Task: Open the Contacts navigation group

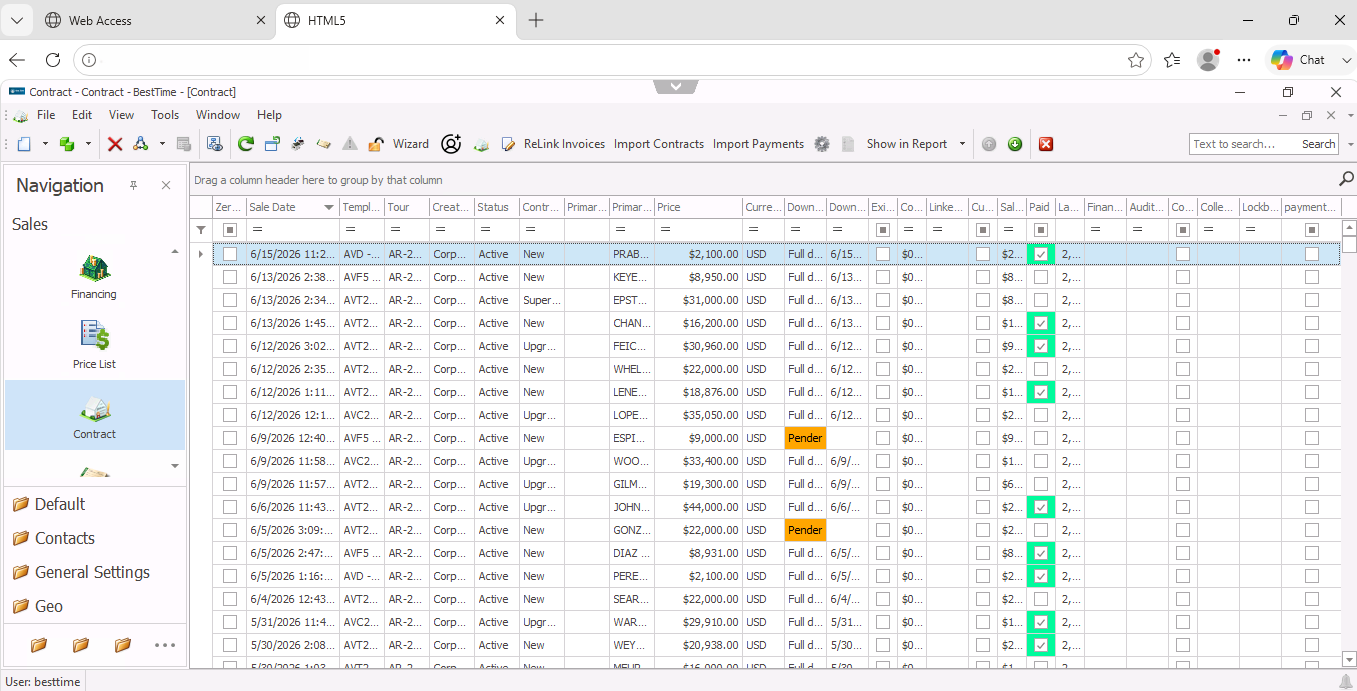Action: [65, 538]
